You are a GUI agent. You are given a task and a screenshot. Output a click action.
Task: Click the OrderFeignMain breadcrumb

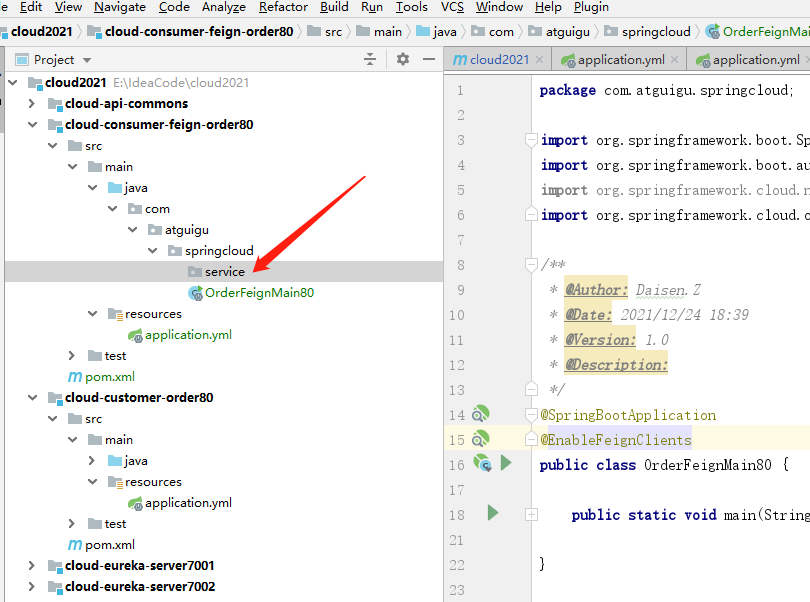click(x=757, y=32)
